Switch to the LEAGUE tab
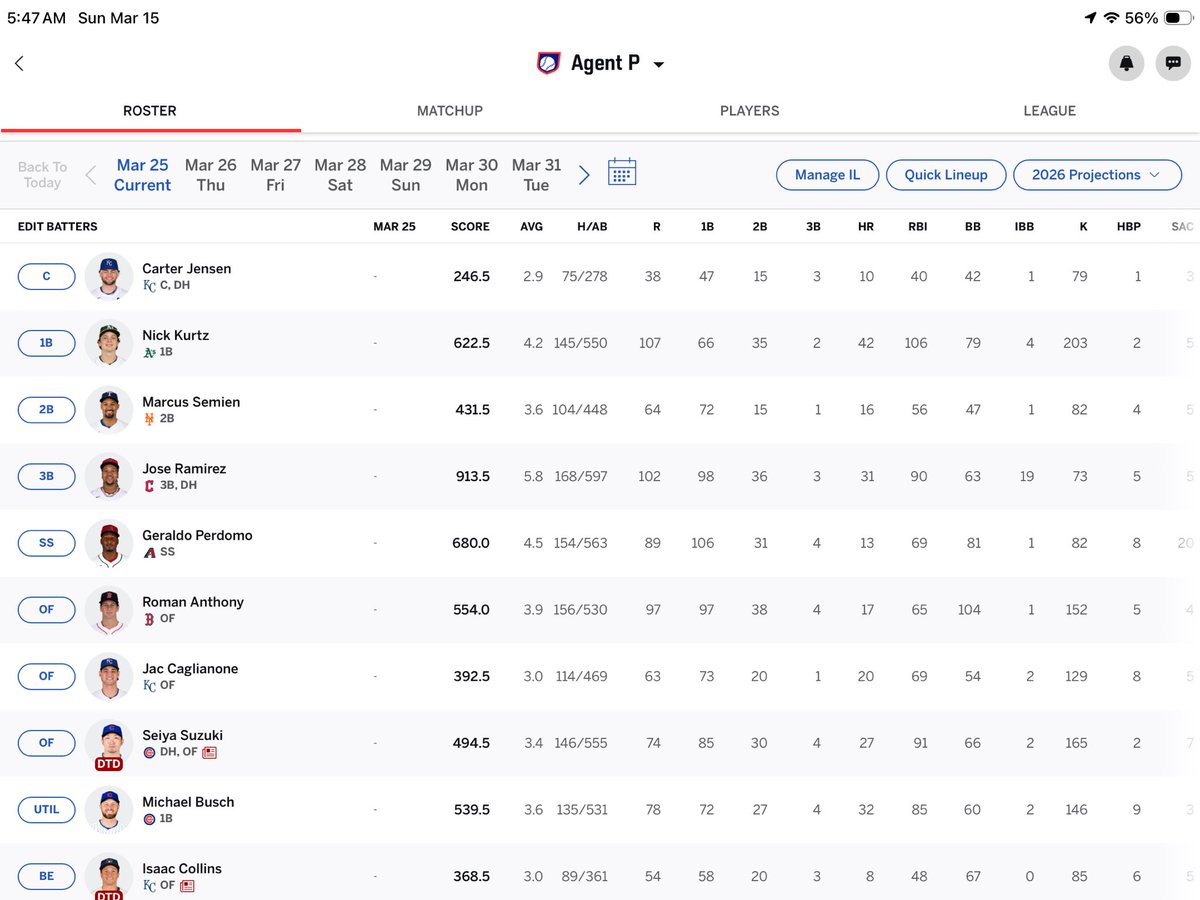 click(1050, 111)
